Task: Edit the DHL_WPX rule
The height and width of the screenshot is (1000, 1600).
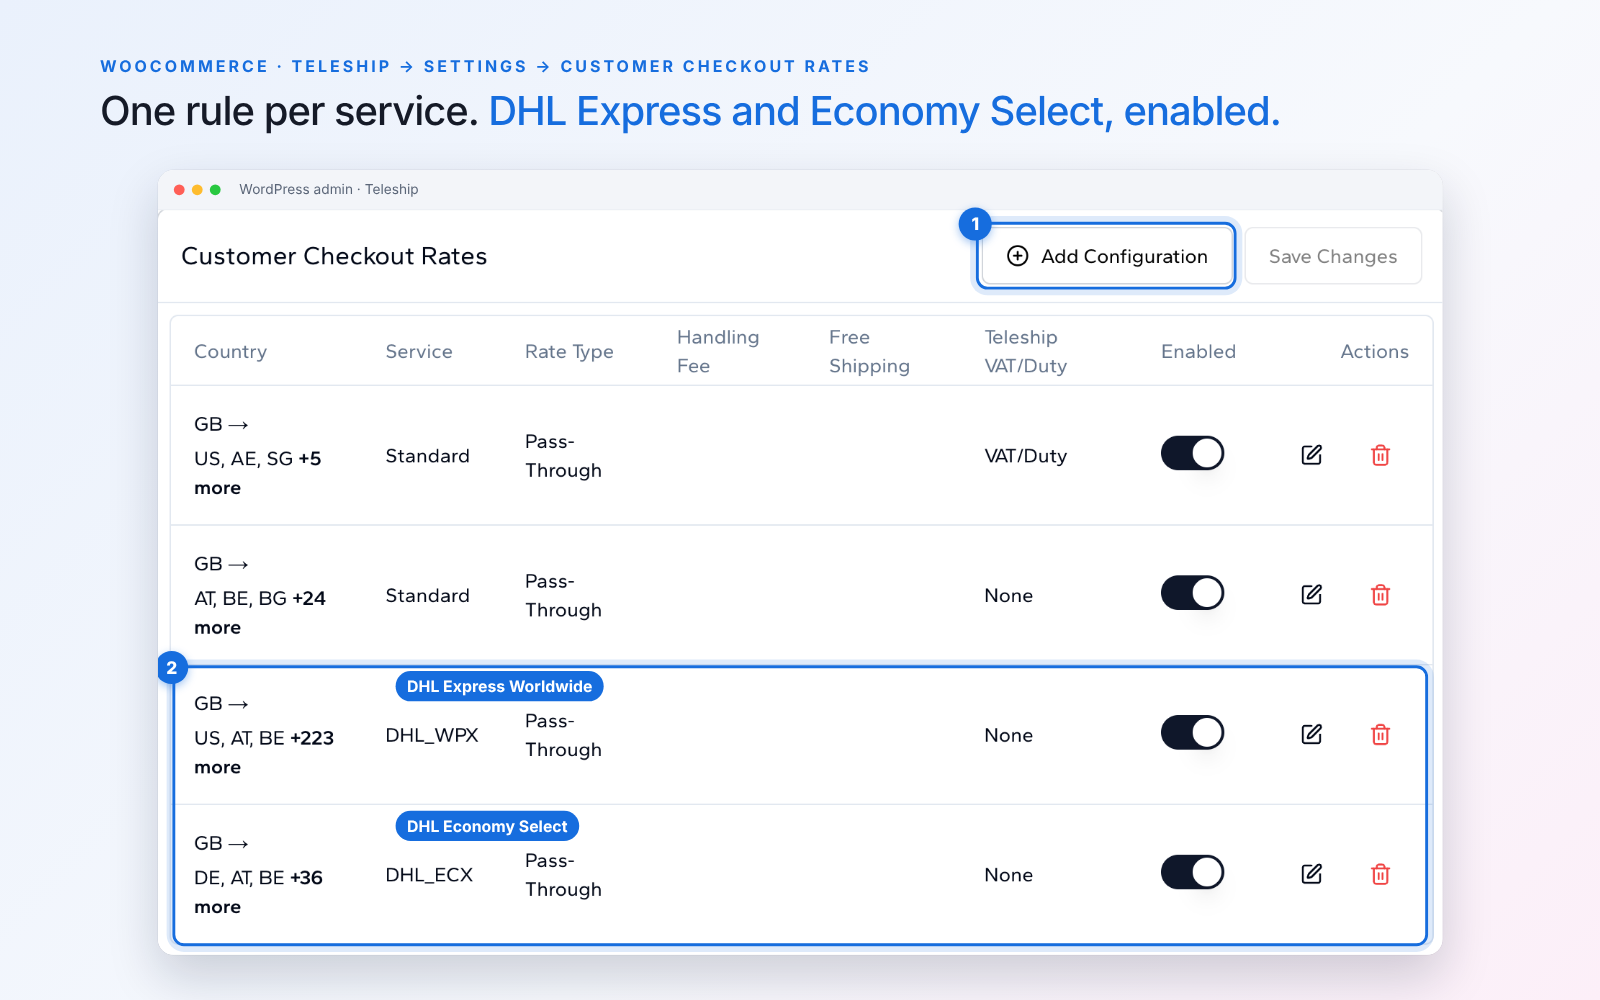Action: [x=1312, y=735]
